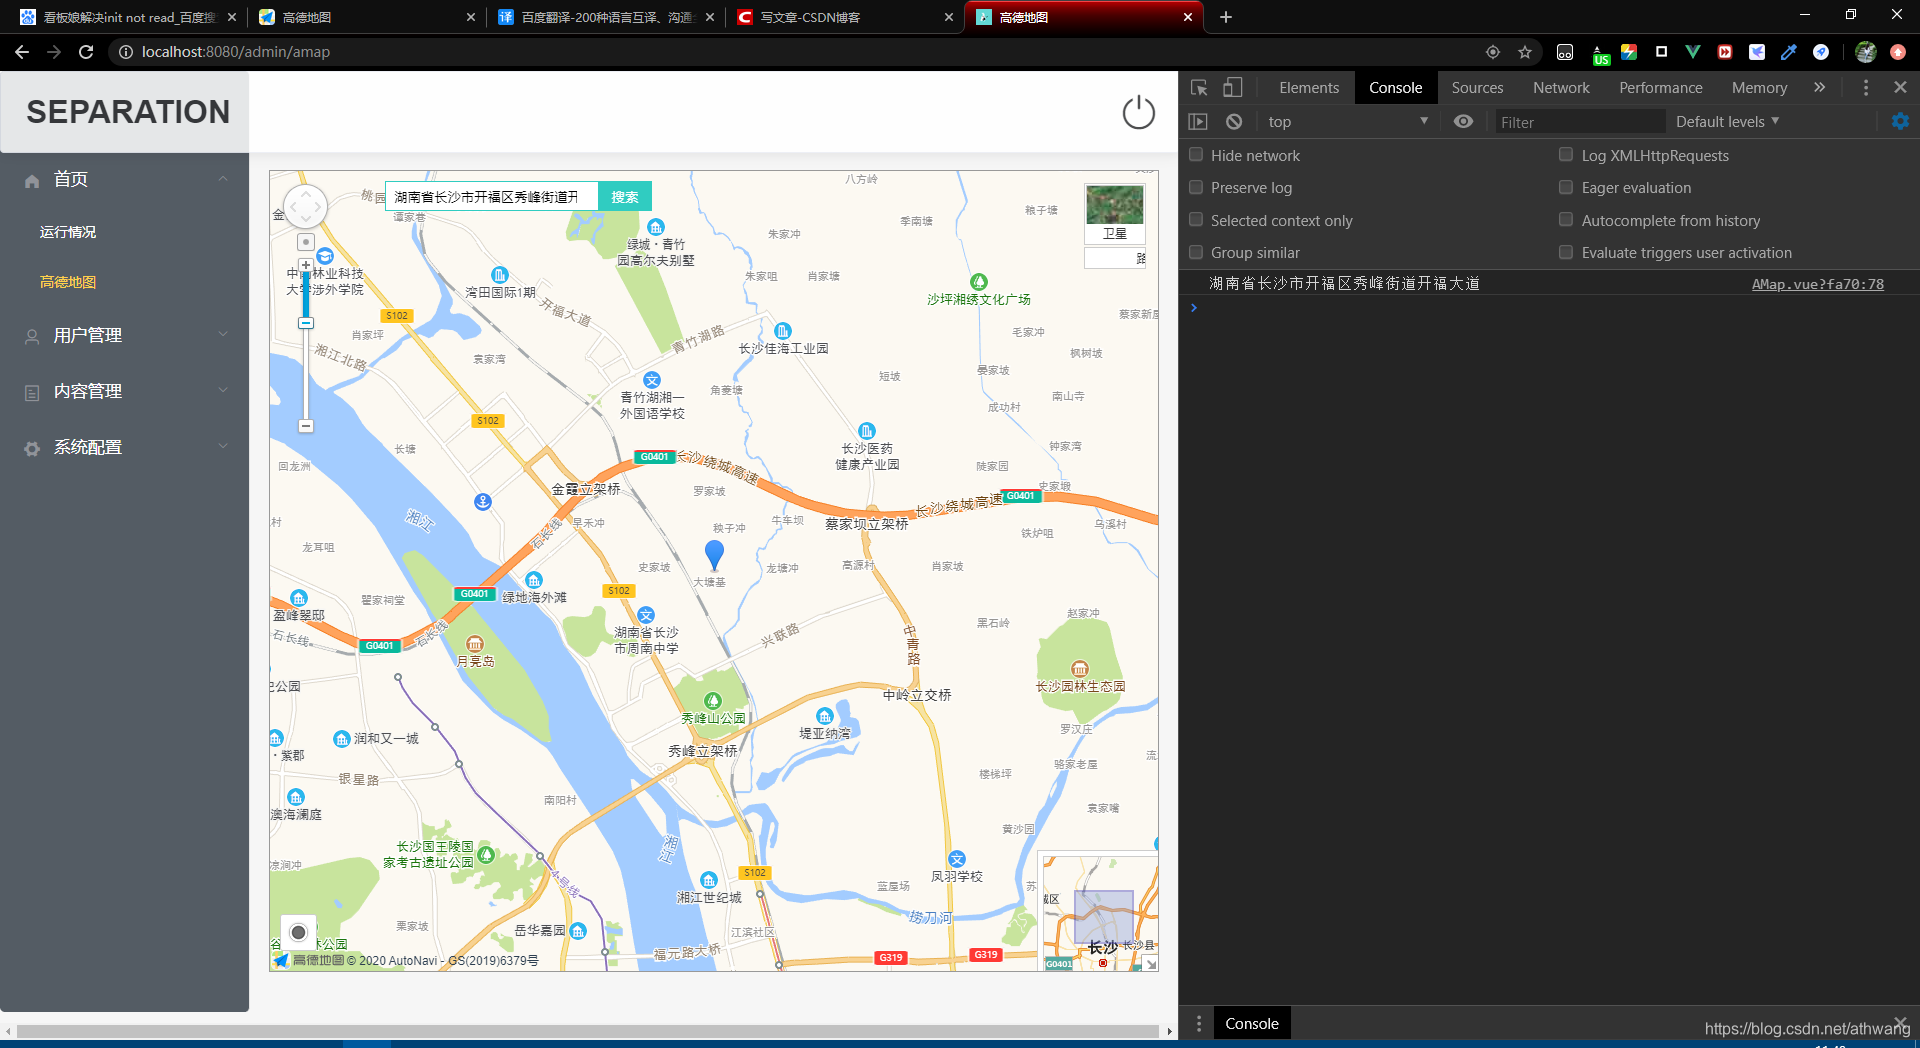Expand the 内容管理 menu
Viewport: 1920px width, 1048px height.
pos(223,391)
